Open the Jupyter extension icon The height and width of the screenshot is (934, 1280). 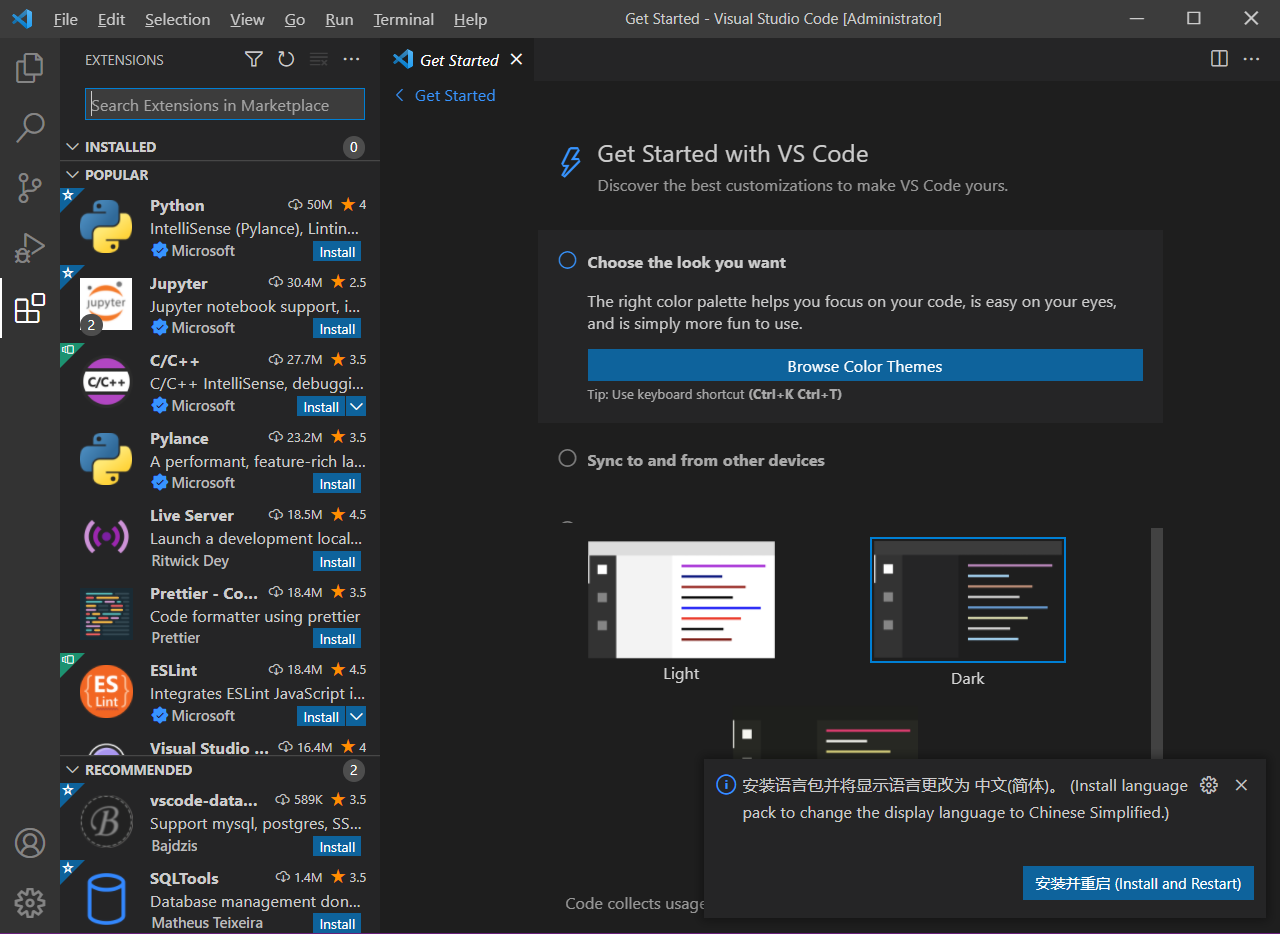[x=106, y=304]
